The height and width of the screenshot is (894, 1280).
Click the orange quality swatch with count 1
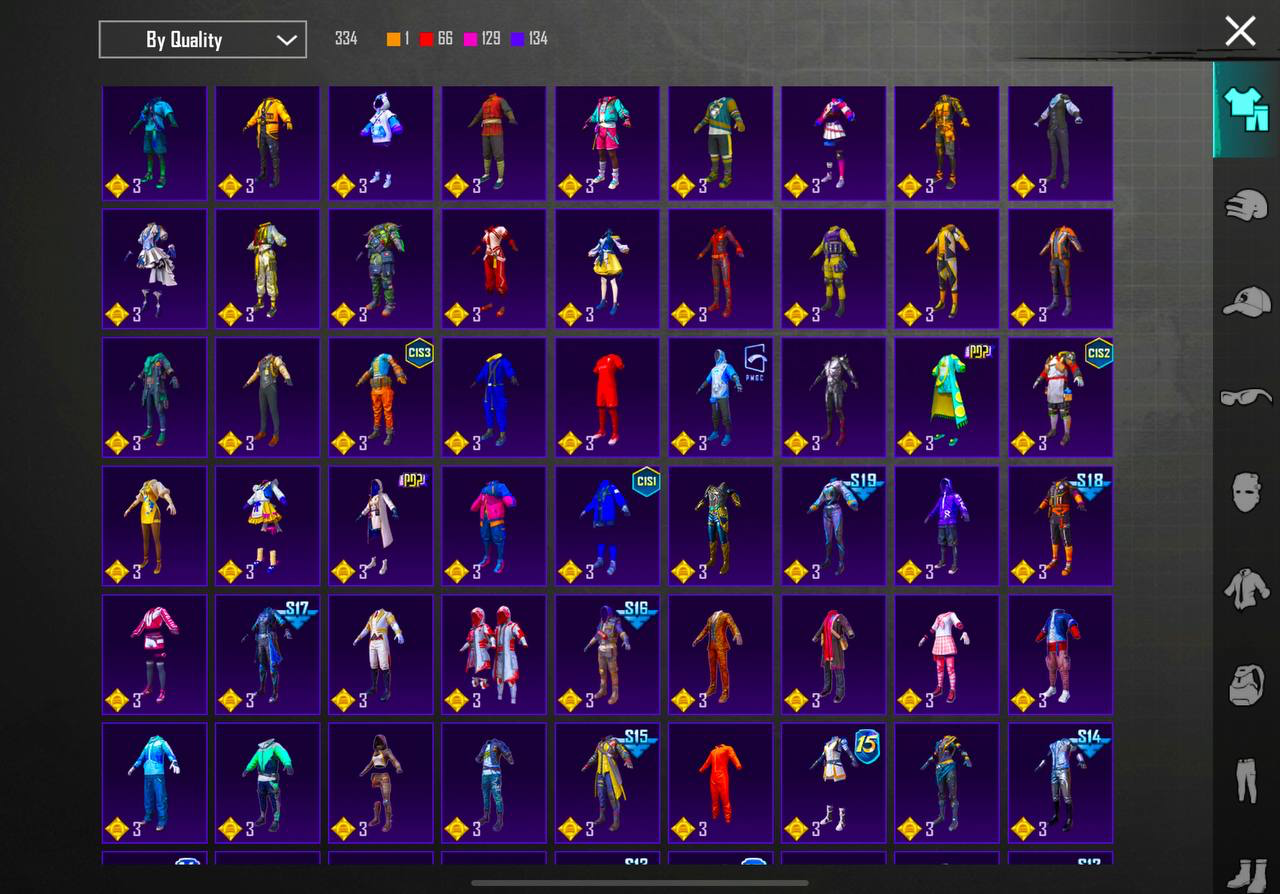click(394, 39)
